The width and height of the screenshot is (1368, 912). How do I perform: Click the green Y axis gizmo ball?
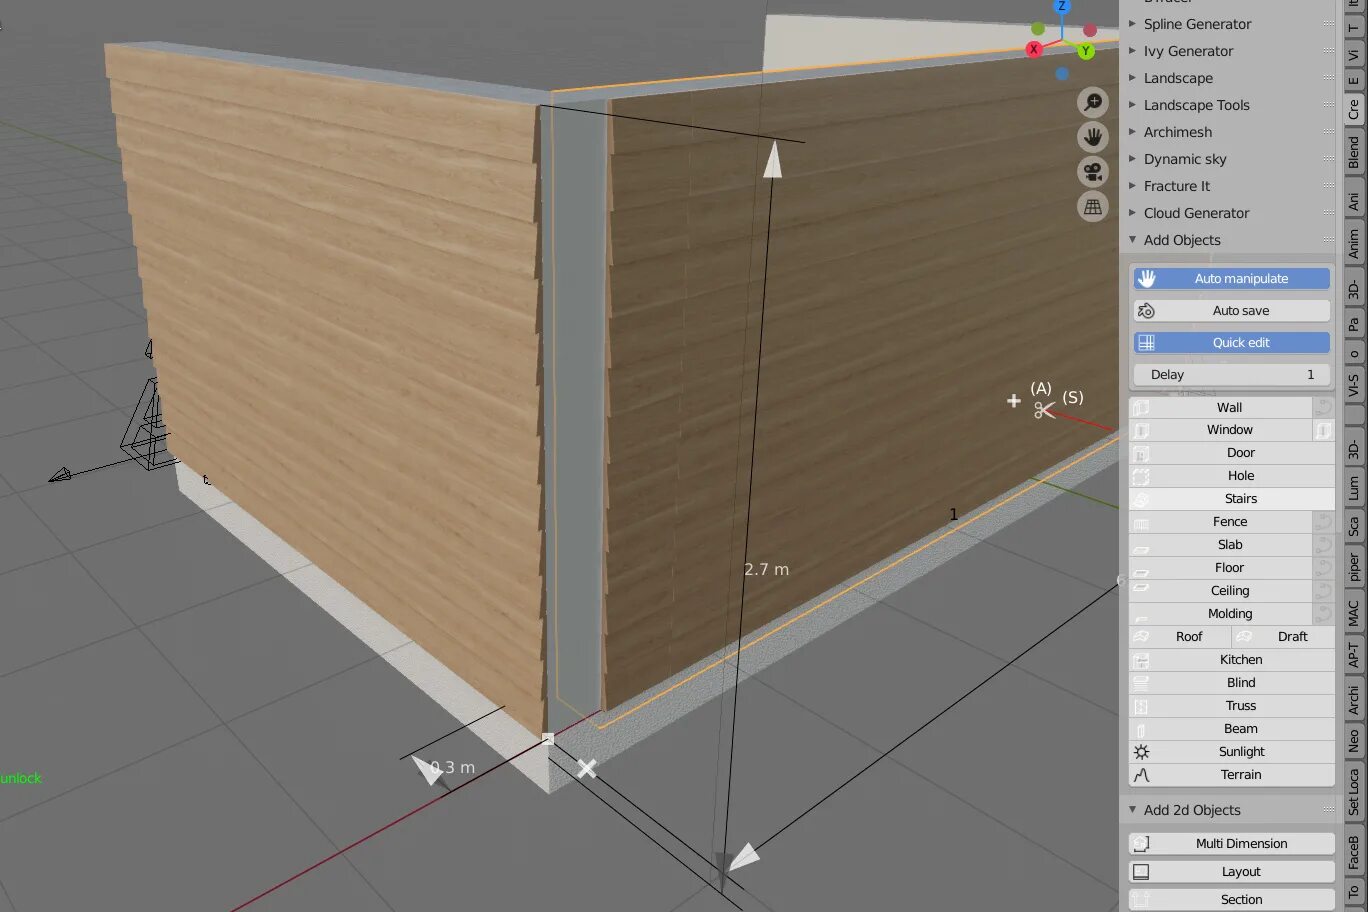1086,51
